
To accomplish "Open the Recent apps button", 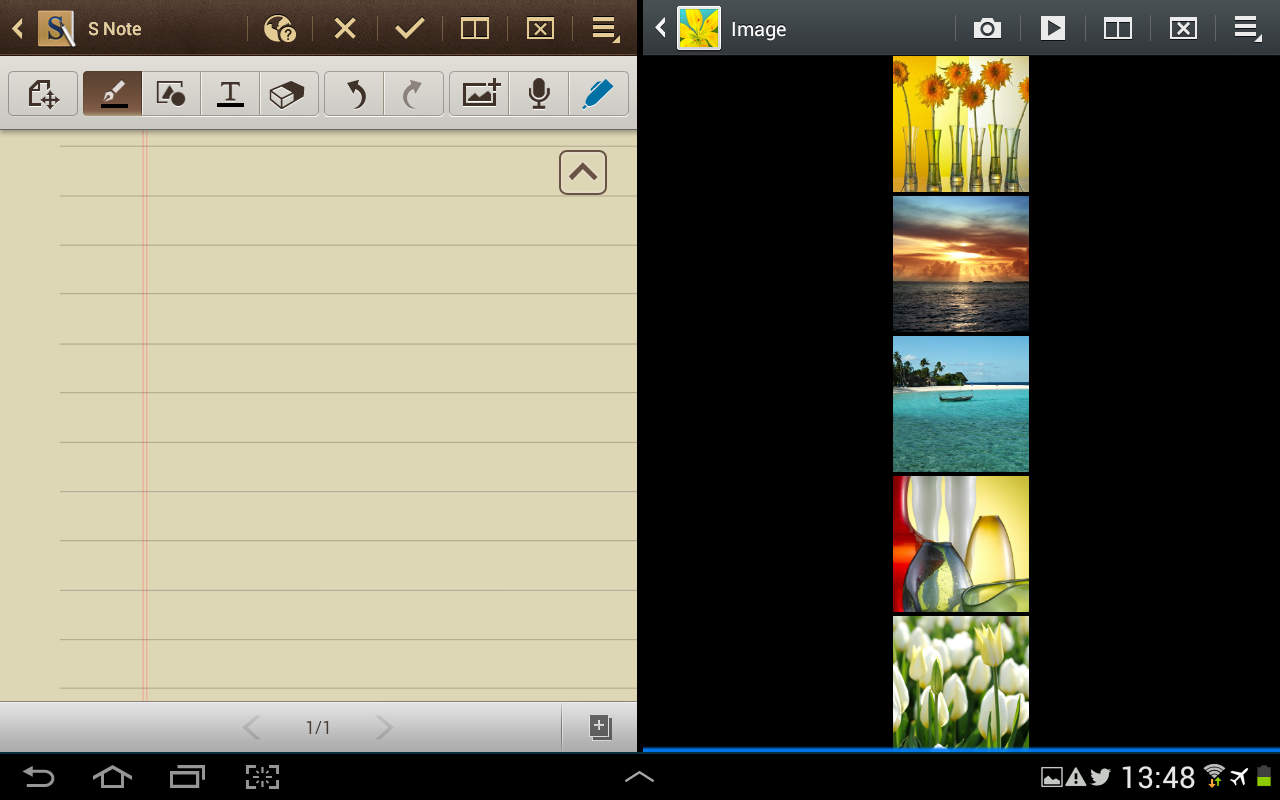I will (187, 776).
